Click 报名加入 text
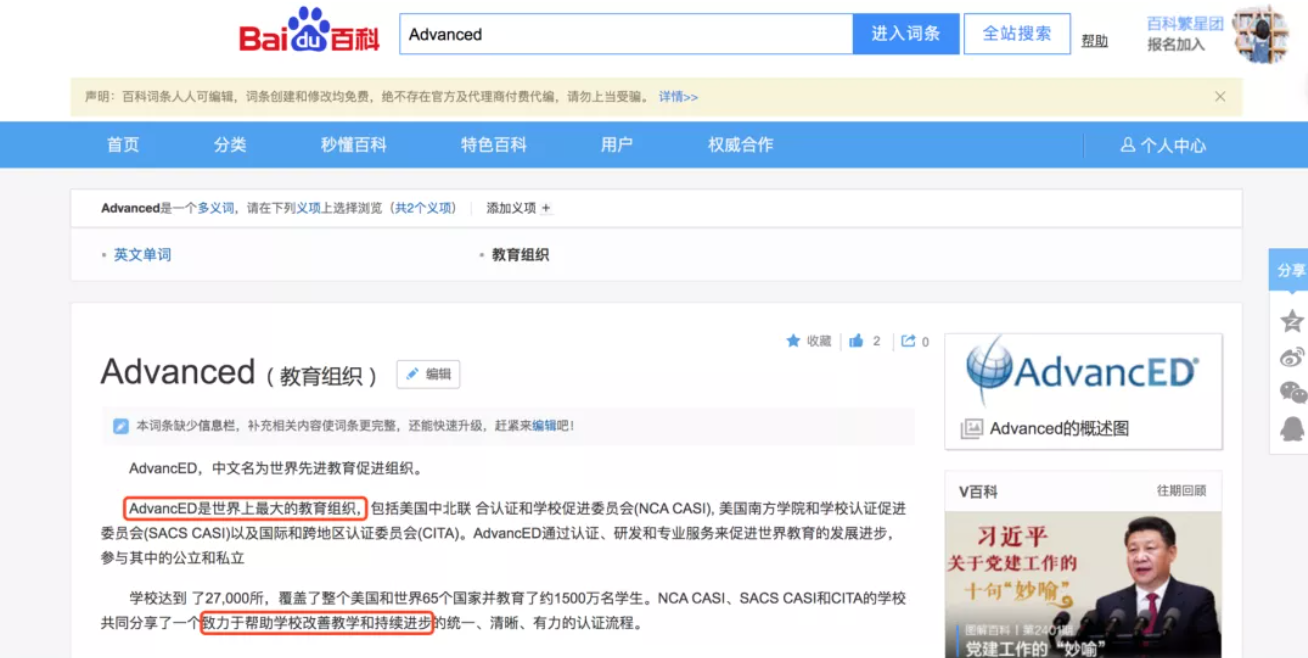The image size is (1308, 658). (x=1176, y=44)
